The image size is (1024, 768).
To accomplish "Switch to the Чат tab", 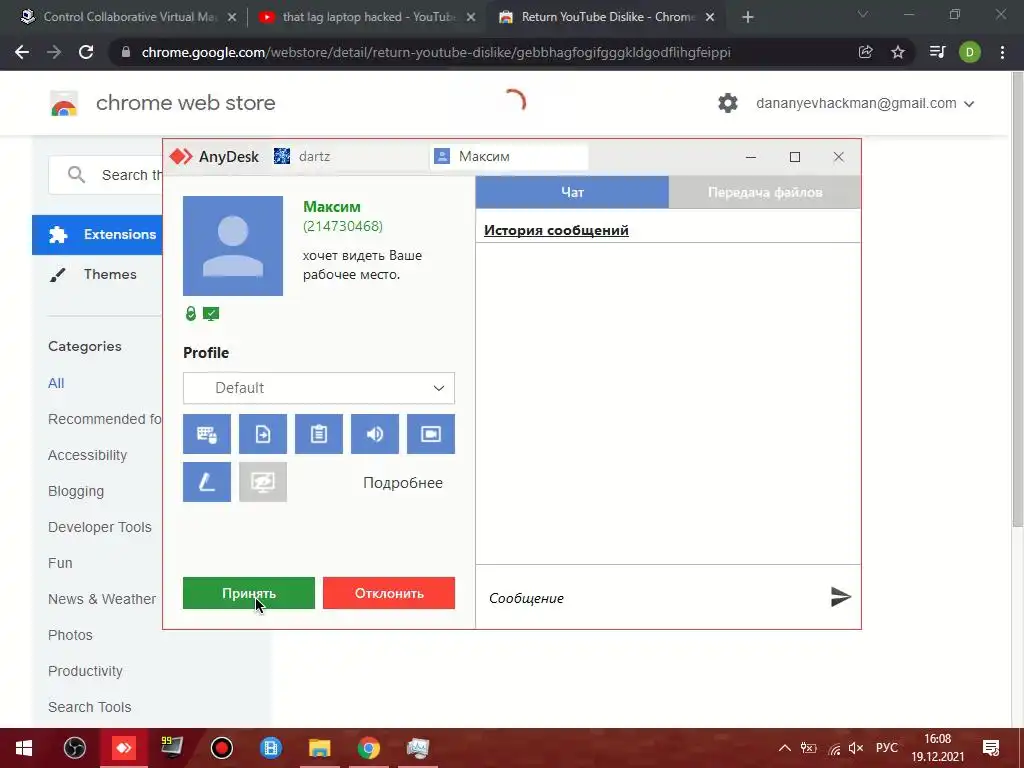I will point(572,192).
